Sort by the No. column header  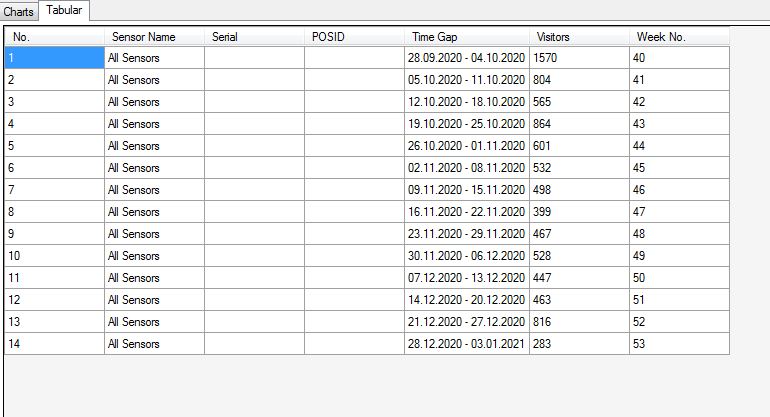click(x=54, y=37)
